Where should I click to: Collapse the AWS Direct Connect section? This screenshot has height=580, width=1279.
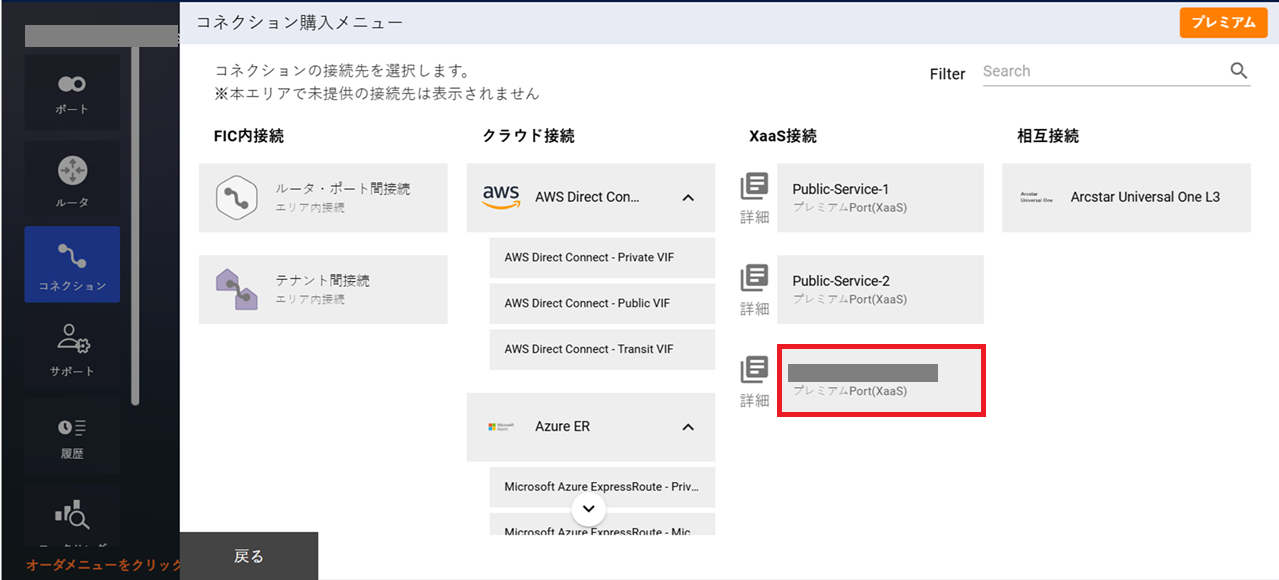(x=688, y=198)
